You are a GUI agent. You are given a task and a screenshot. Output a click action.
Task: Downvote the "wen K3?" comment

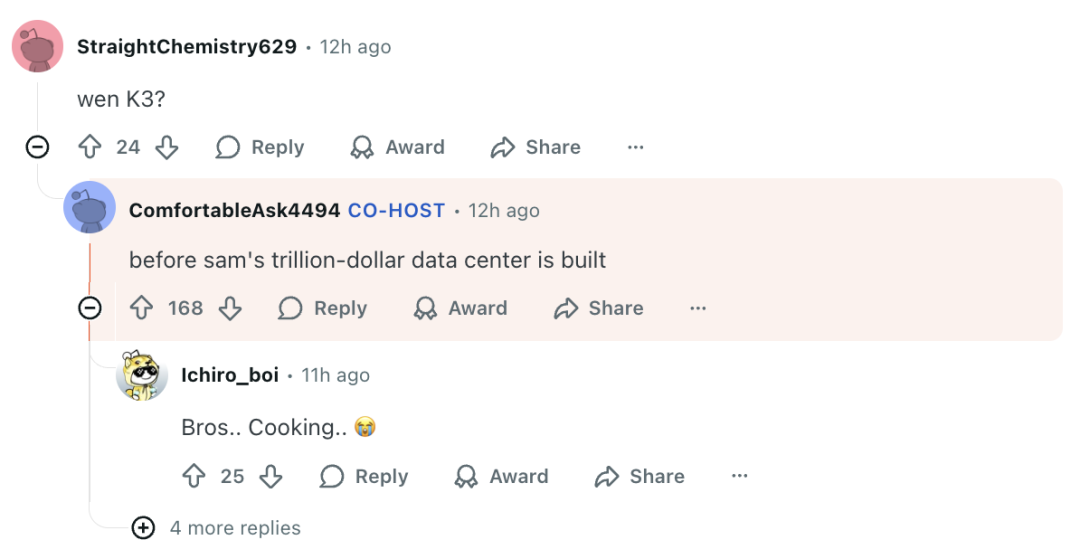(x=167, y=147)
